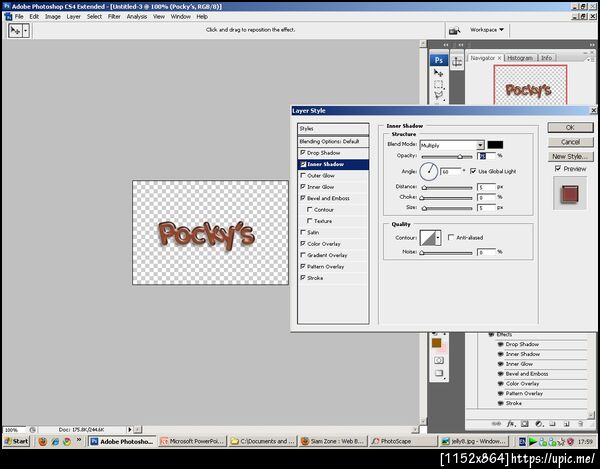Collapse the toolbox with its double arrow
This screenshot has height=469, width=600.
(446, 45)
